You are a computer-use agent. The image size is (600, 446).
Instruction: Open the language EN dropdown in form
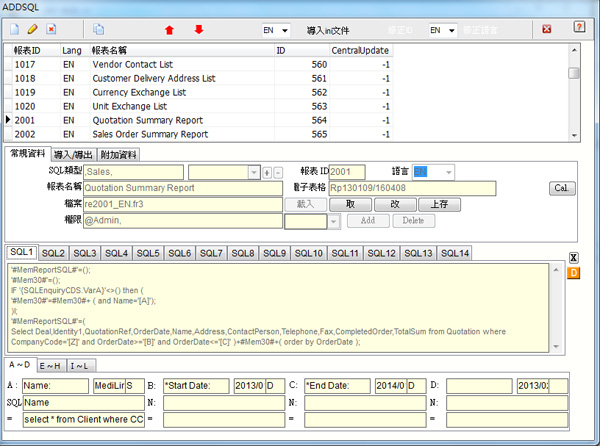[x=449, y=172]
